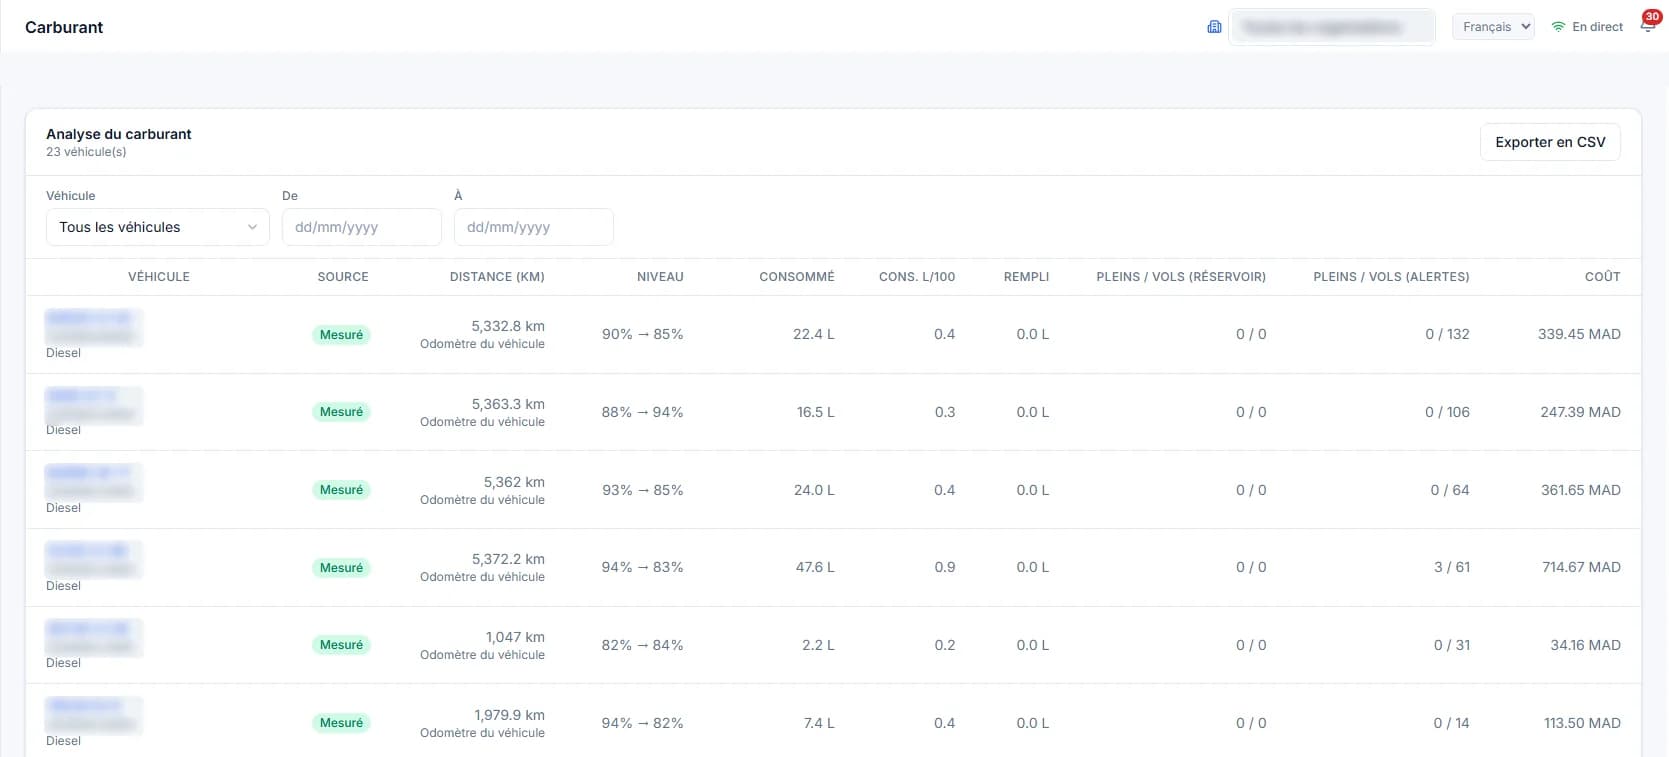Image resolution: width=1669 pixels, height=757 pixels.
Task: Click the PLEINS / VOLS (RÉSERVOIR) header
Action: tap(1181, 277)
